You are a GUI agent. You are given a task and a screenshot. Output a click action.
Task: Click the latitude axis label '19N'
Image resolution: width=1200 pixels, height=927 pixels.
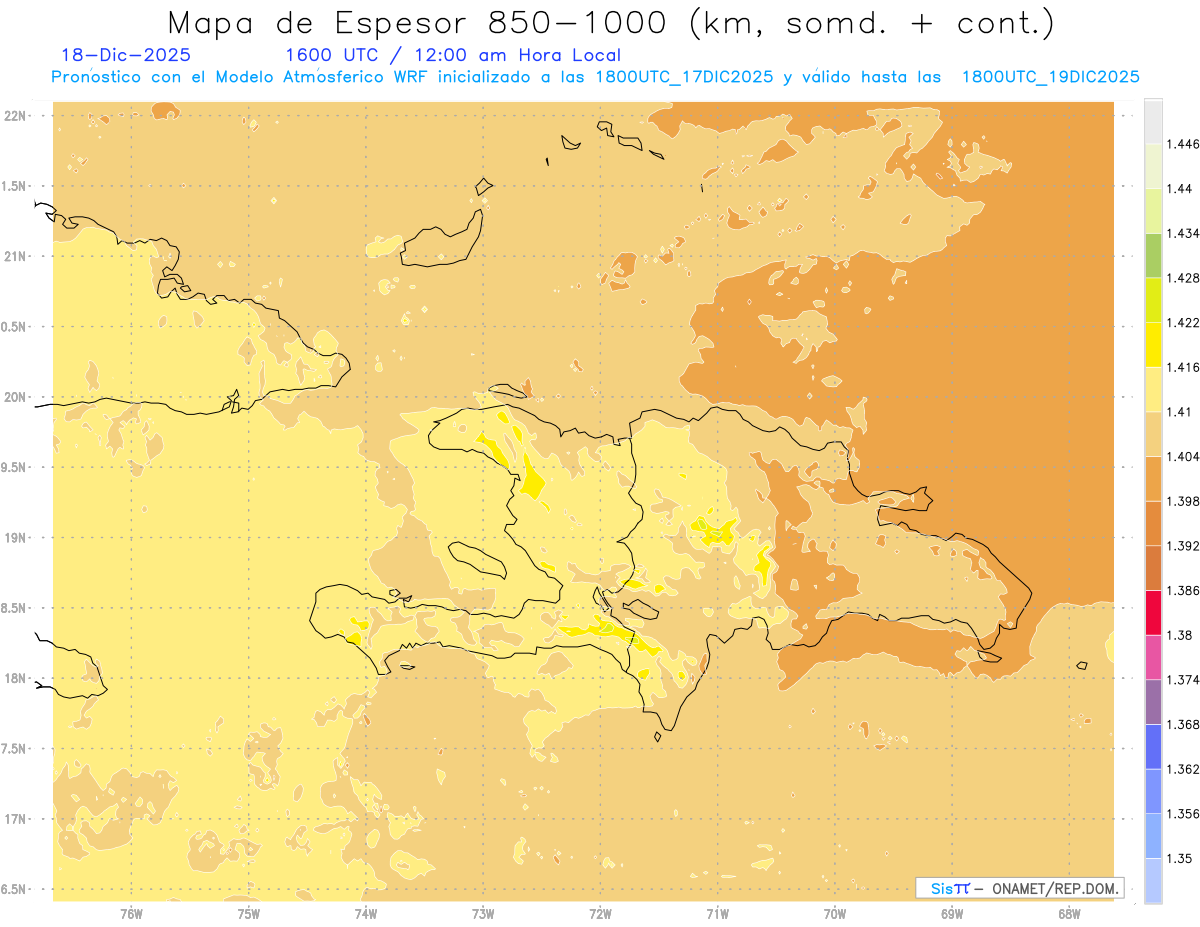click(17, 538)
